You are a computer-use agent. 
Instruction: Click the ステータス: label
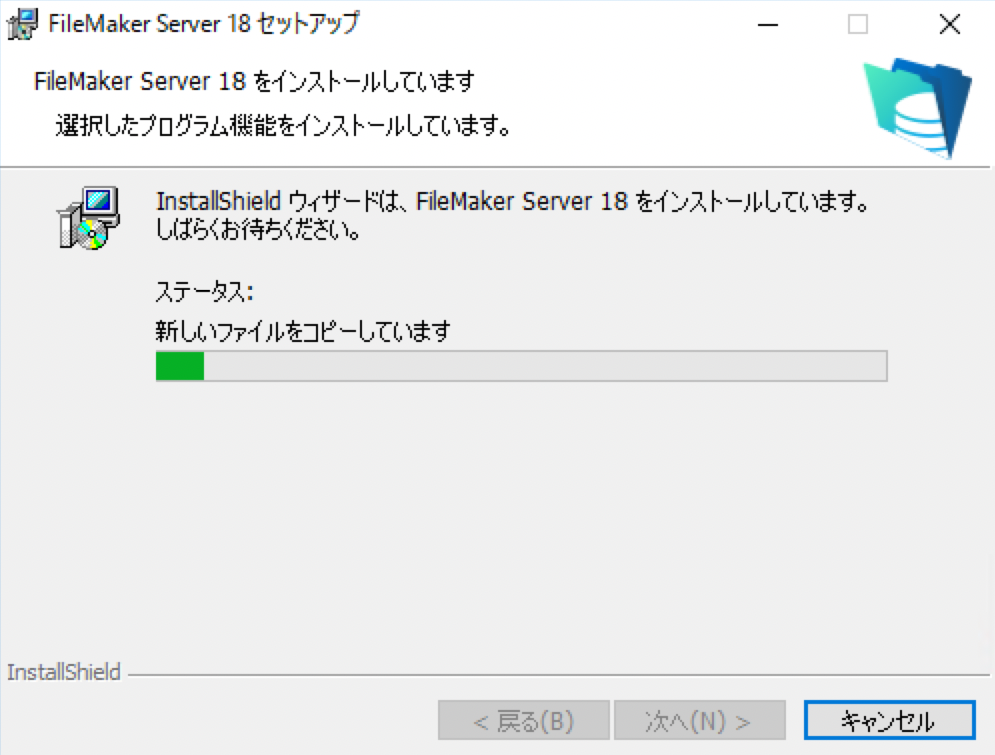coord(204,292)
